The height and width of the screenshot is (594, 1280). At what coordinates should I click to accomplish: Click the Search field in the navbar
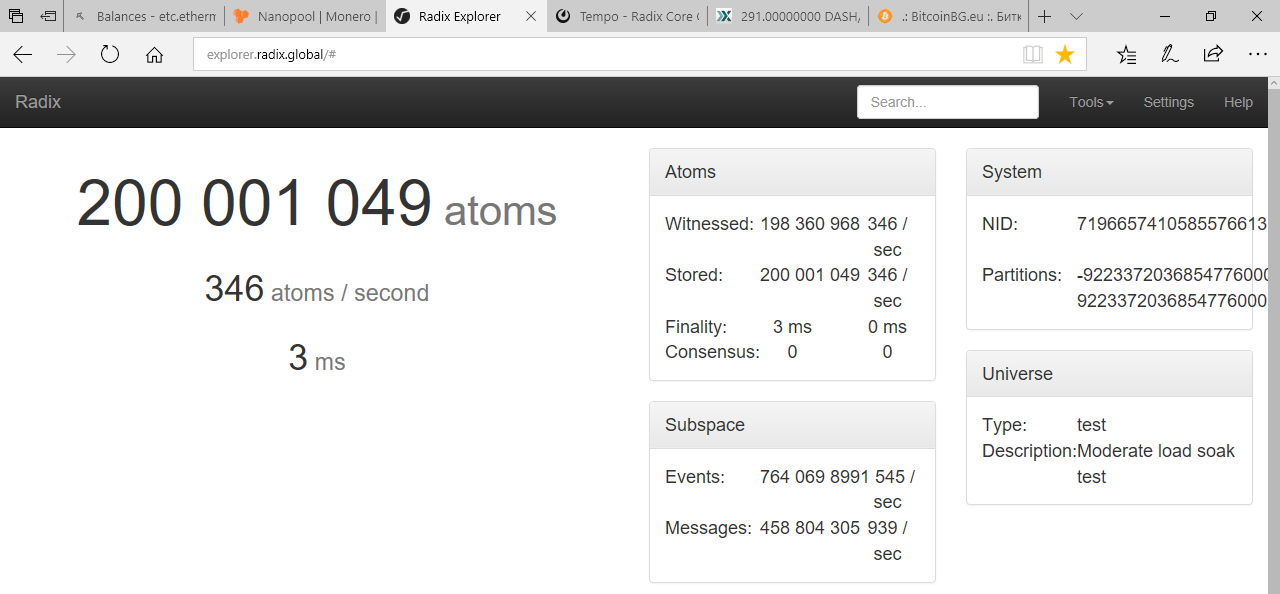(948, 102)
